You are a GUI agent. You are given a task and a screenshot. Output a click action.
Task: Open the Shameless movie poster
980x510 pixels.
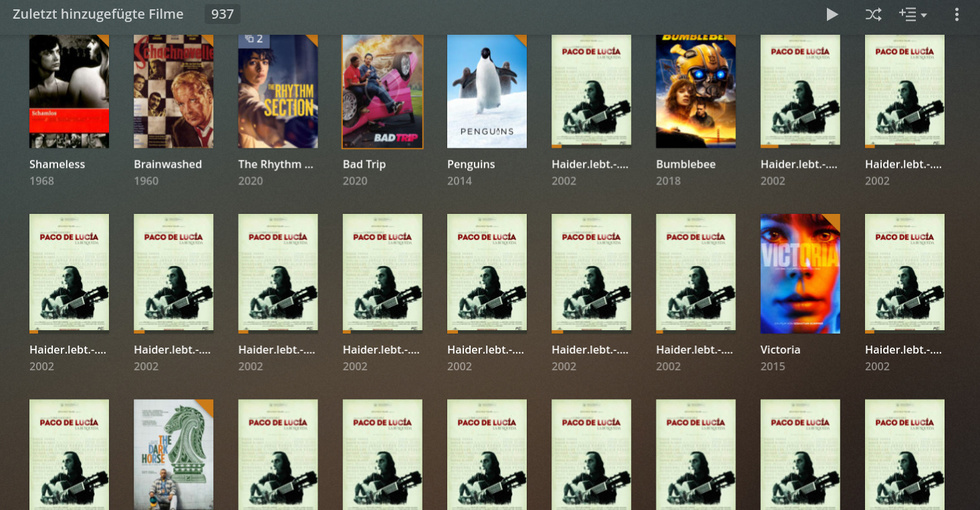click(69, 91)
